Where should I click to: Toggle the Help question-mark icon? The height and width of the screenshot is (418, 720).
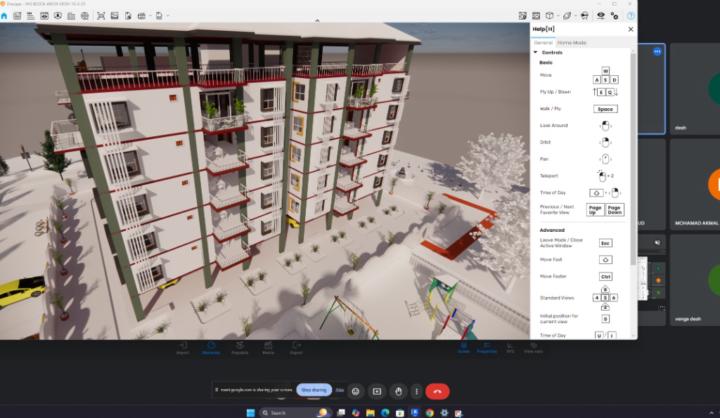click(630, 16)
